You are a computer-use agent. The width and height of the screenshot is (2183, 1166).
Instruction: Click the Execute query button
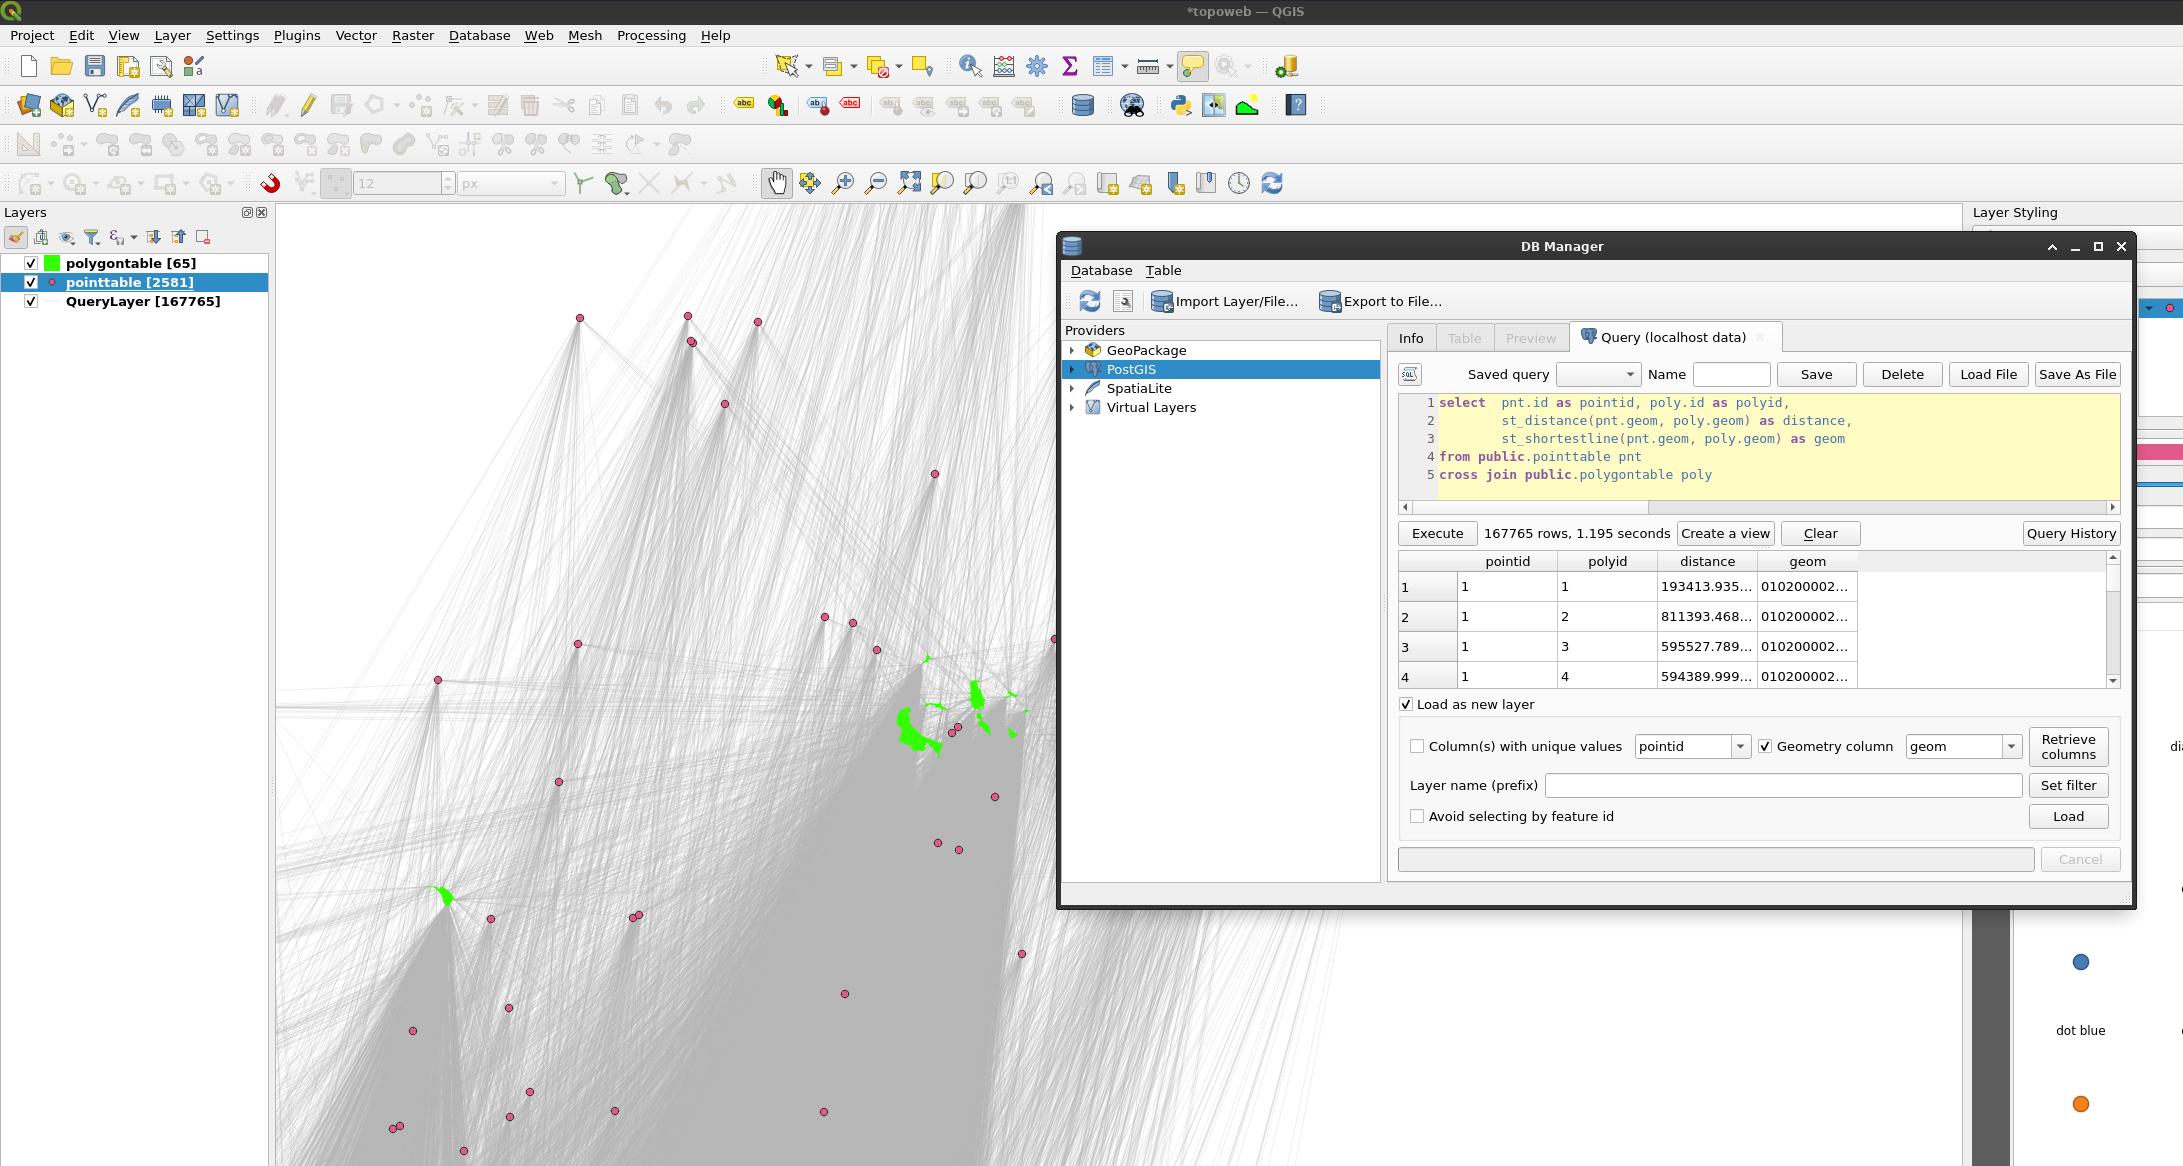coord(1438,534)
